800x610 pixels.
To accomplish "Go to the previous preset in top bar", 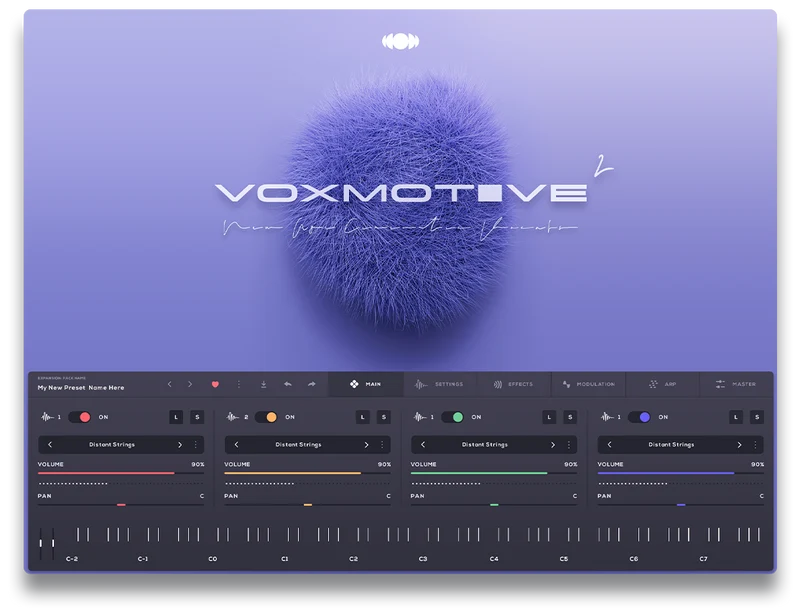I will [x=170, y=384].
